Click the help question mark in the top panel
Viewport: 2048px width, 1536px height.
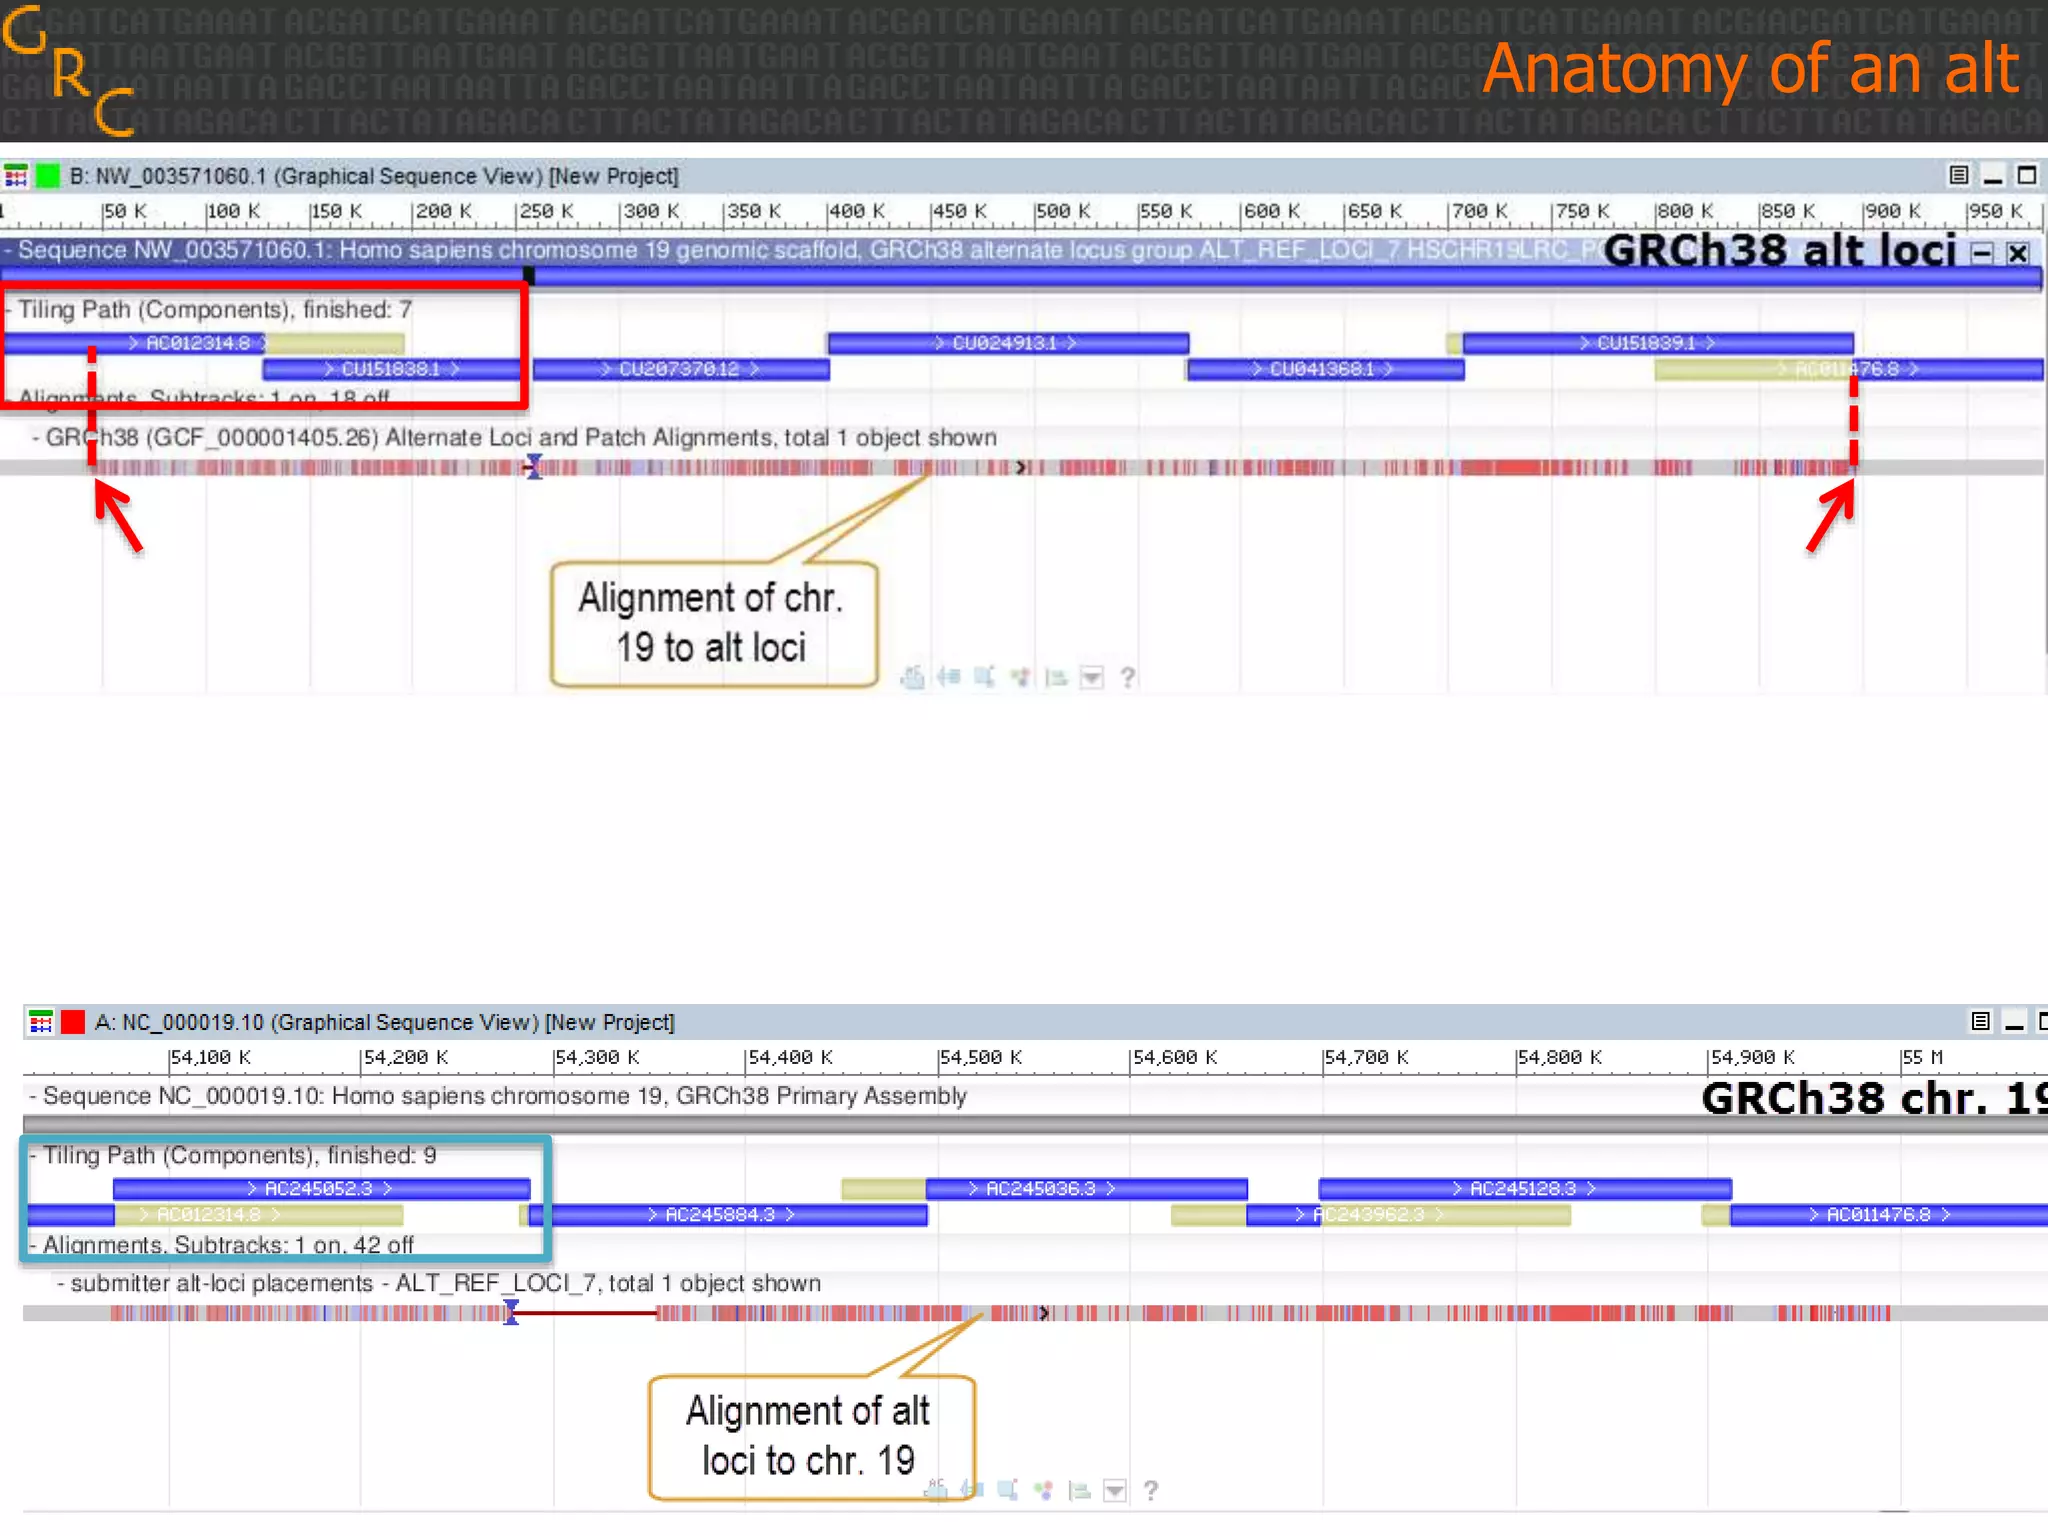(x=1128, y=678)
